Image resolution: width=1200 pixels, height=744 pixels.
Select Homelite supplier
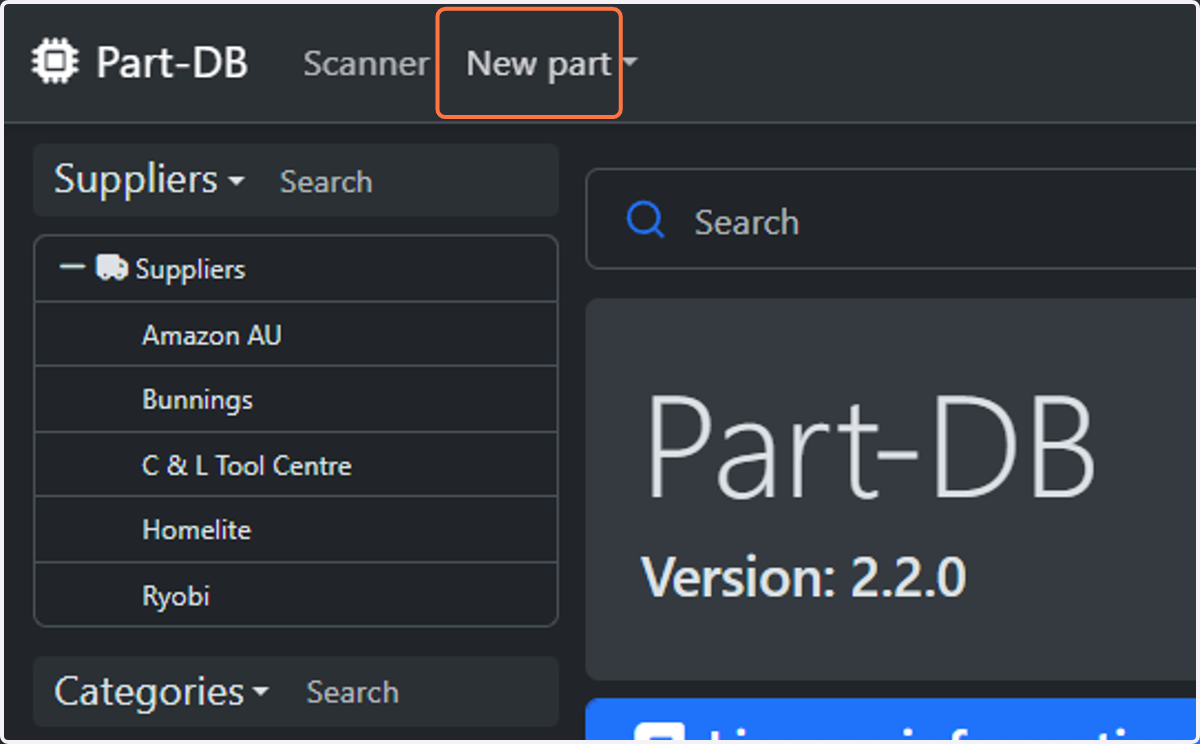pos(296,530)
